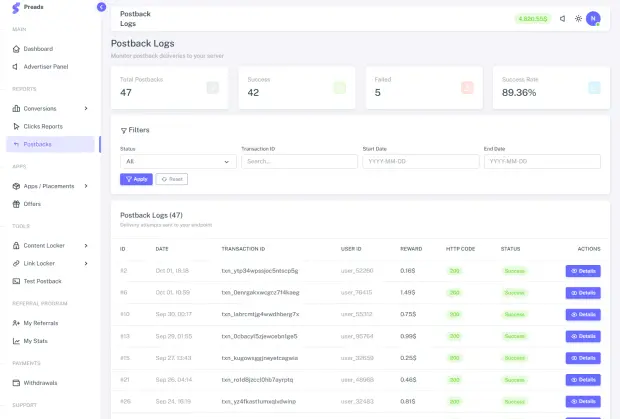620x419 pixels.
Task: View Details for the 1.49$ reward row
Action: (583, 293)
